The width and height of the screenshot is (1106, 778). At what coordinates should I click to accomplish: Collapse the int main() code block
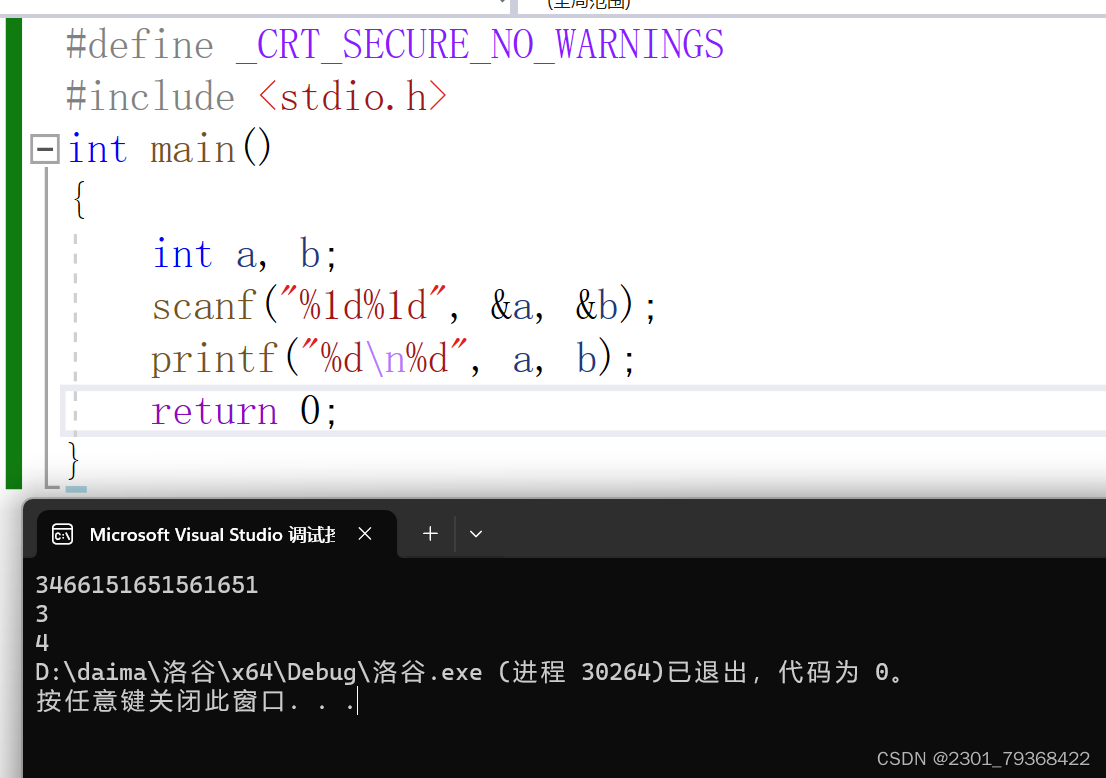tap(44, 148)
